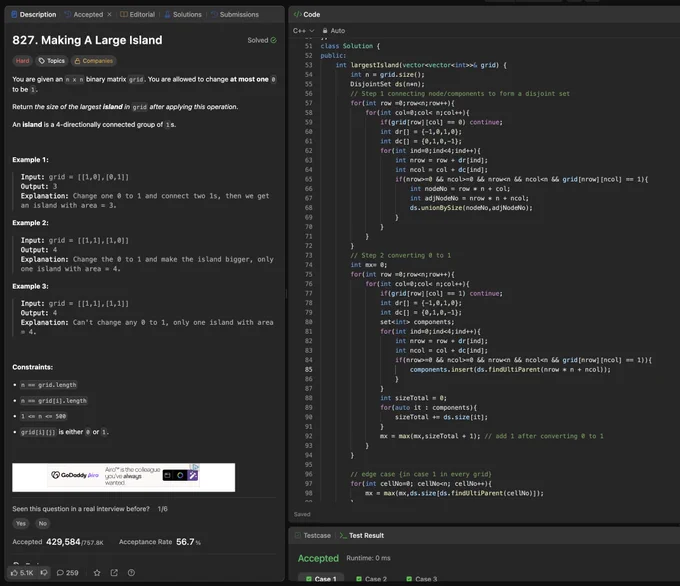This screenshot has height=586, width=680.
Task: Click the 'set<int> components;' line
Action: pyautogui.click(x=417, y=322)
